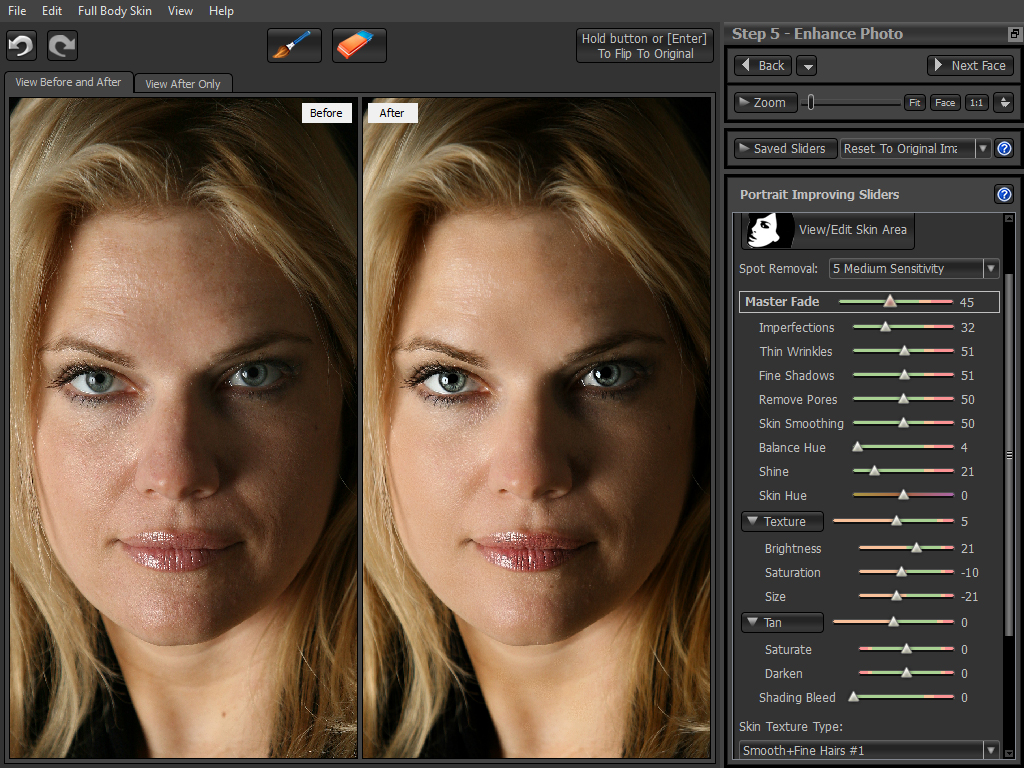Switch to View After Only tab
The height and width of the screenshot is (768, 1024).
pyautogui.click(x=183, y=84)
